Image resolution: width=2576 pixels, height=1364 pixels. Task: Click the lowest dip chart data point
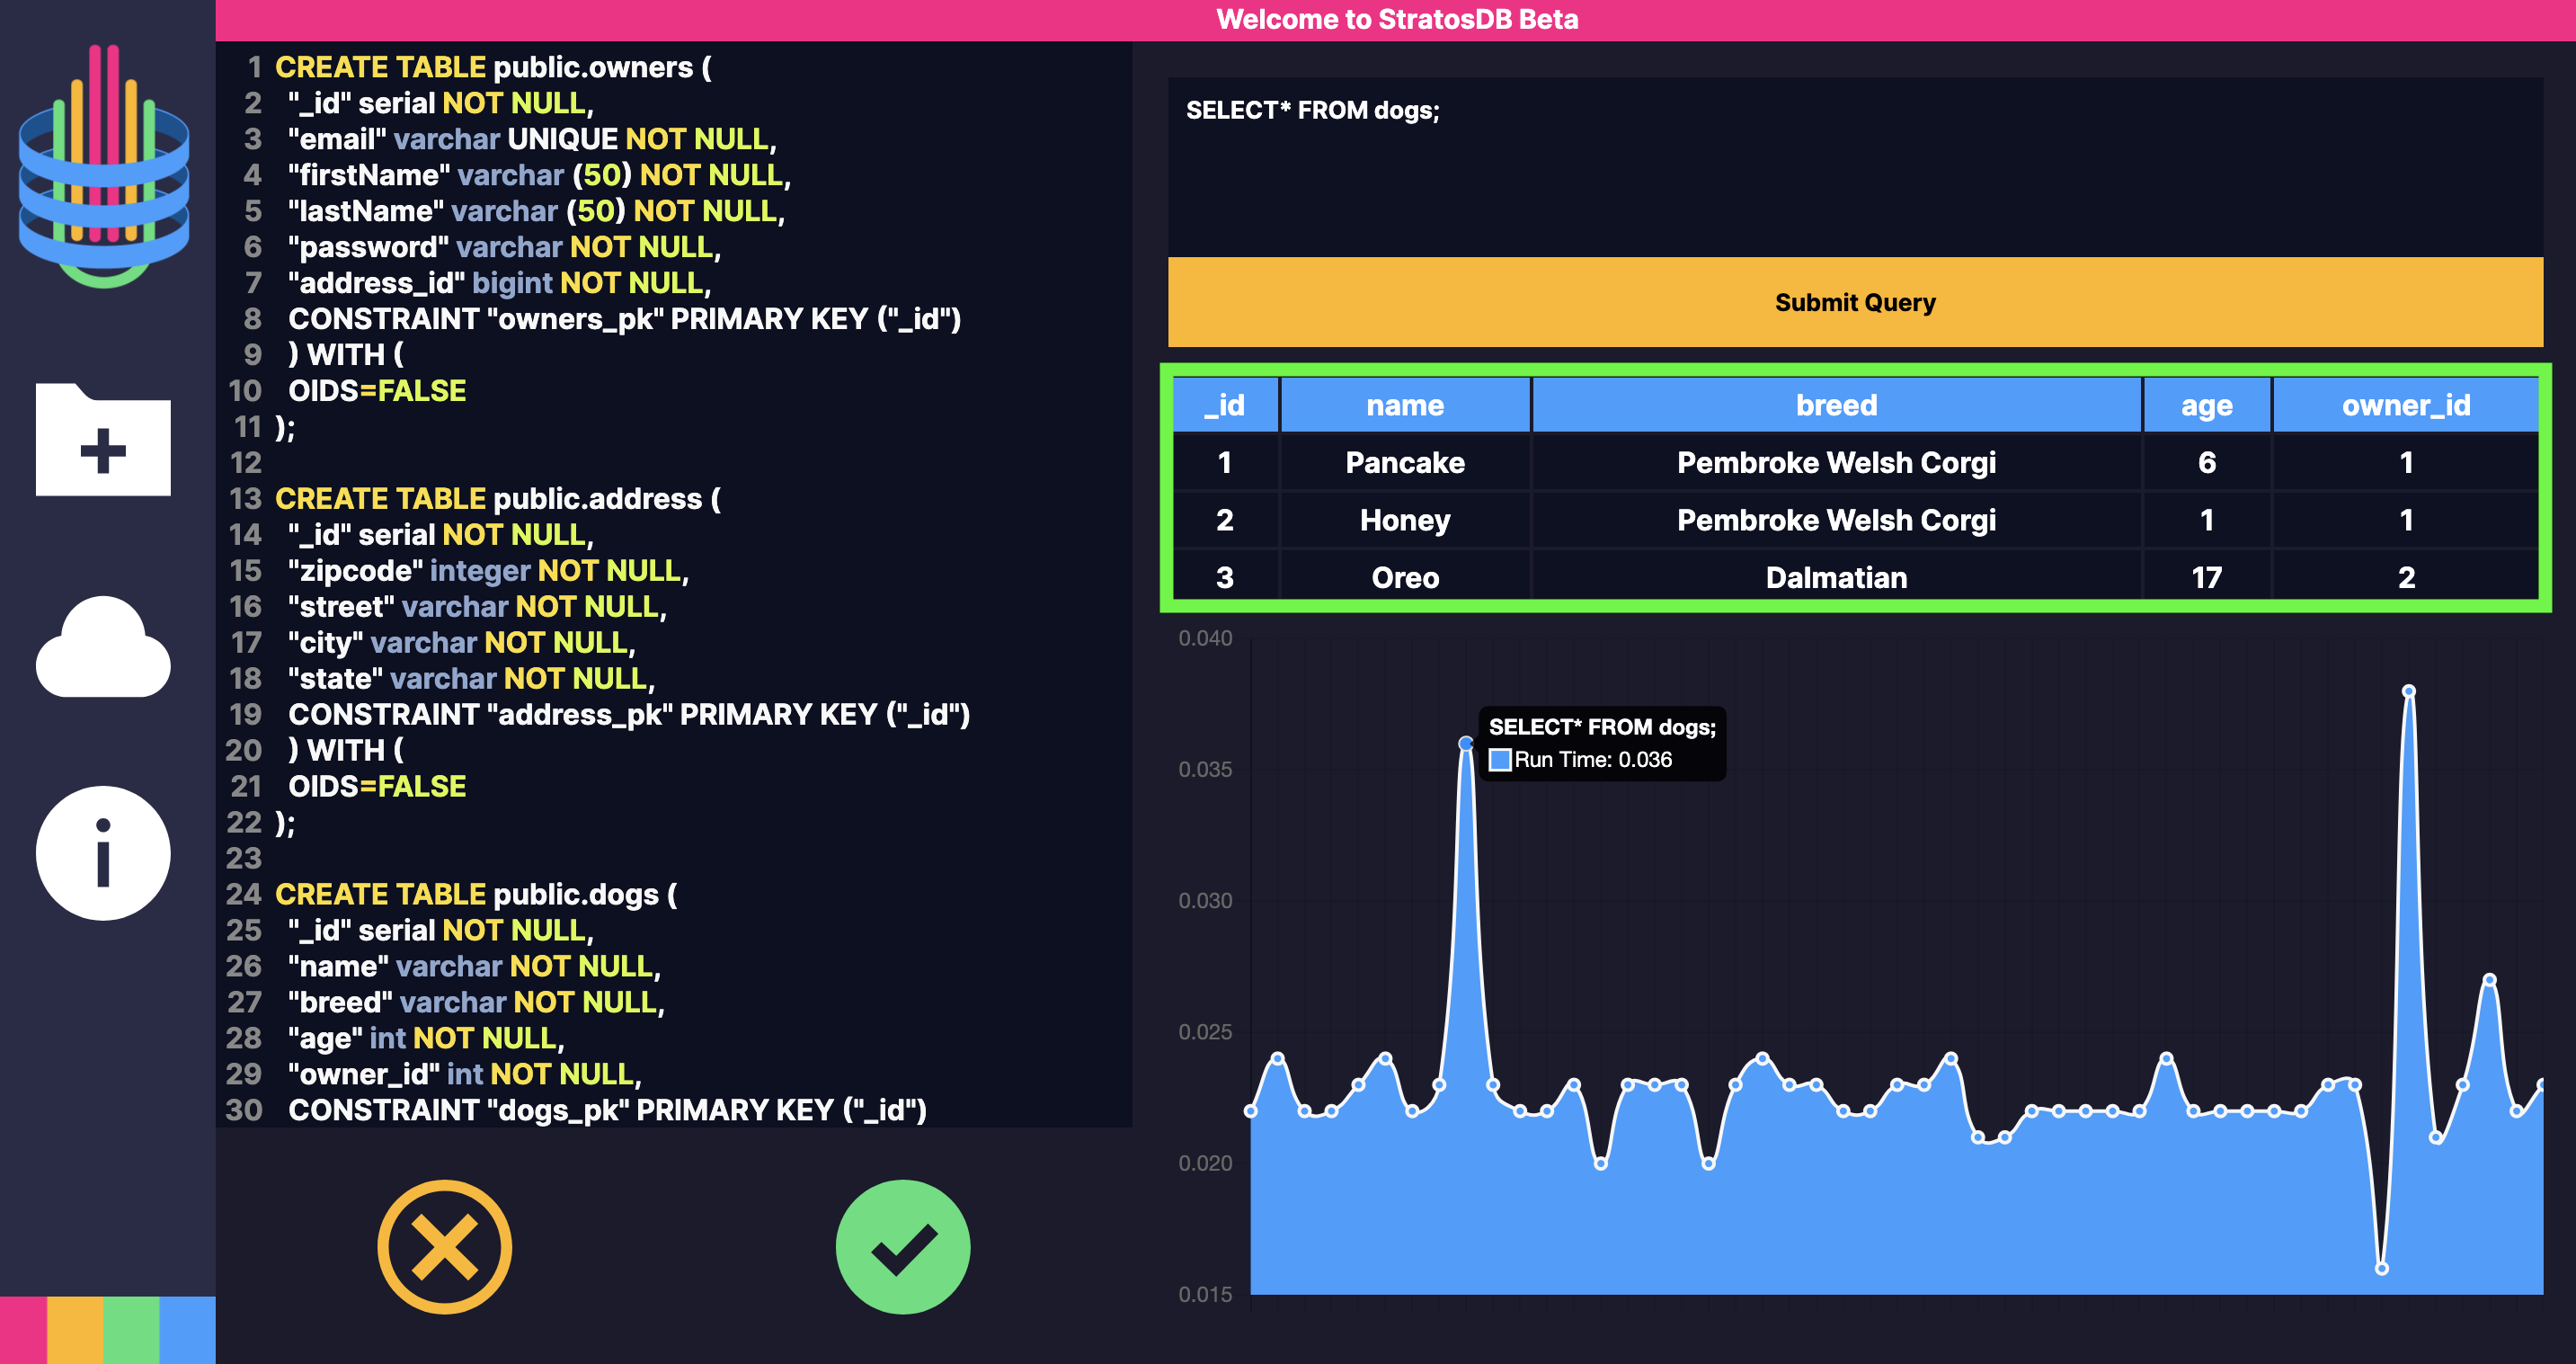click(2381, 1268)
